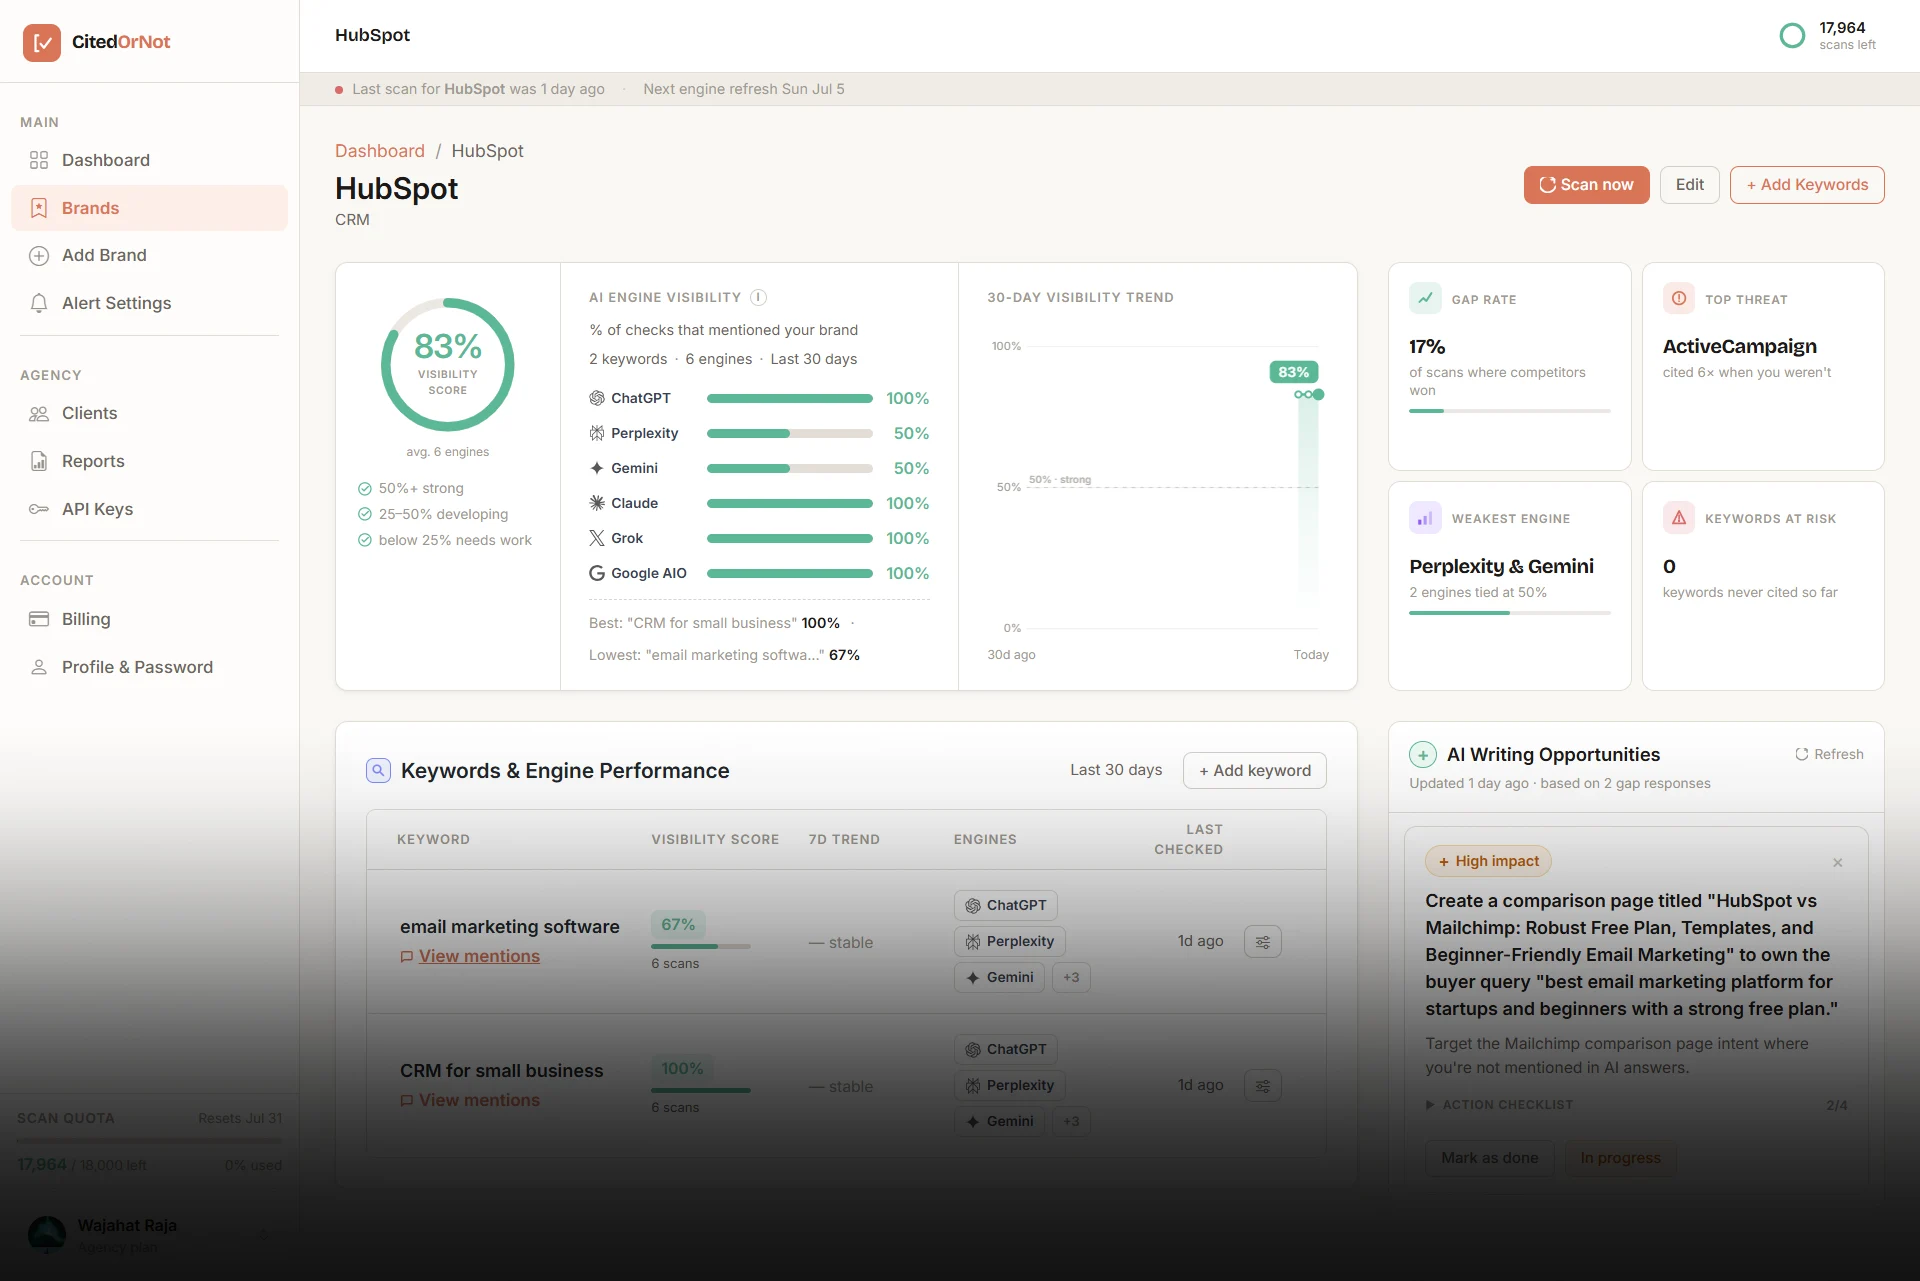The height and width of the screenshot is (1281, 1920).
Task: Click the ChatGPT engine icon in visibility list
Action: pyautogui.click(x=597, y=398)
